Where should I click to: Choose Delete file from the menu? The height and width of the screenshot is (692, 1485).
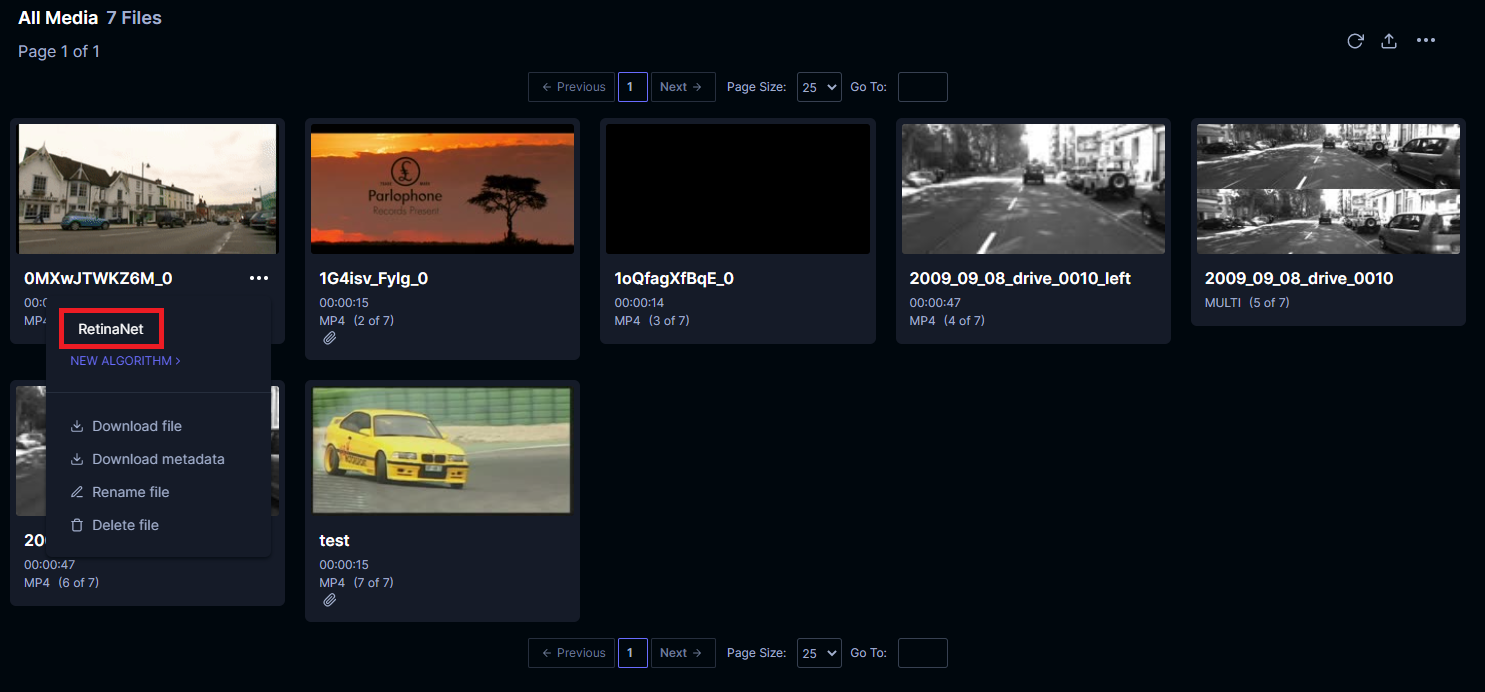pos(115,525)
